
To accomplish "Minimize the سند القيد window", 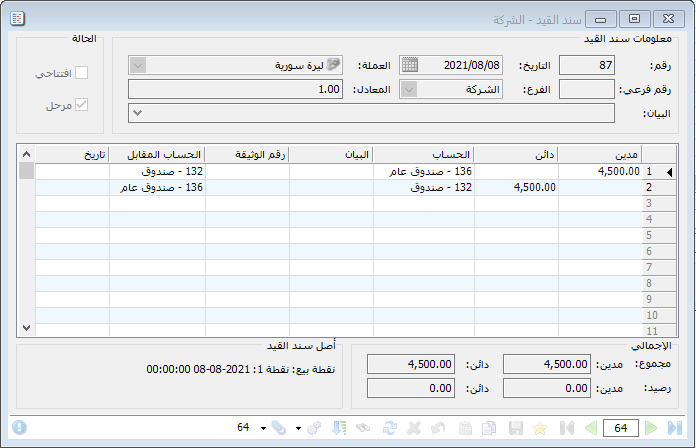I will coord(601,20).
